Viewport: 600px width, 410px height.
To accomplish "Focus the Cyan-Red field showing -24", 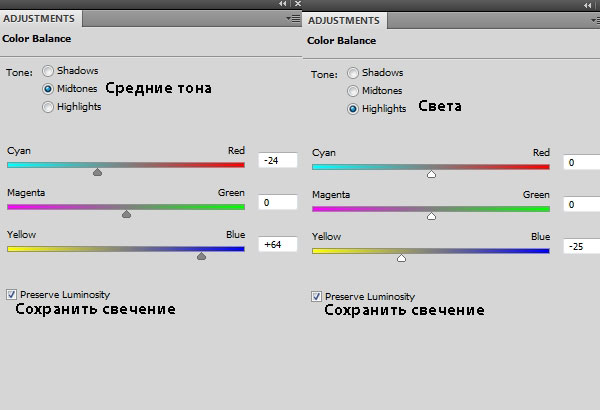I will point(278,160).
